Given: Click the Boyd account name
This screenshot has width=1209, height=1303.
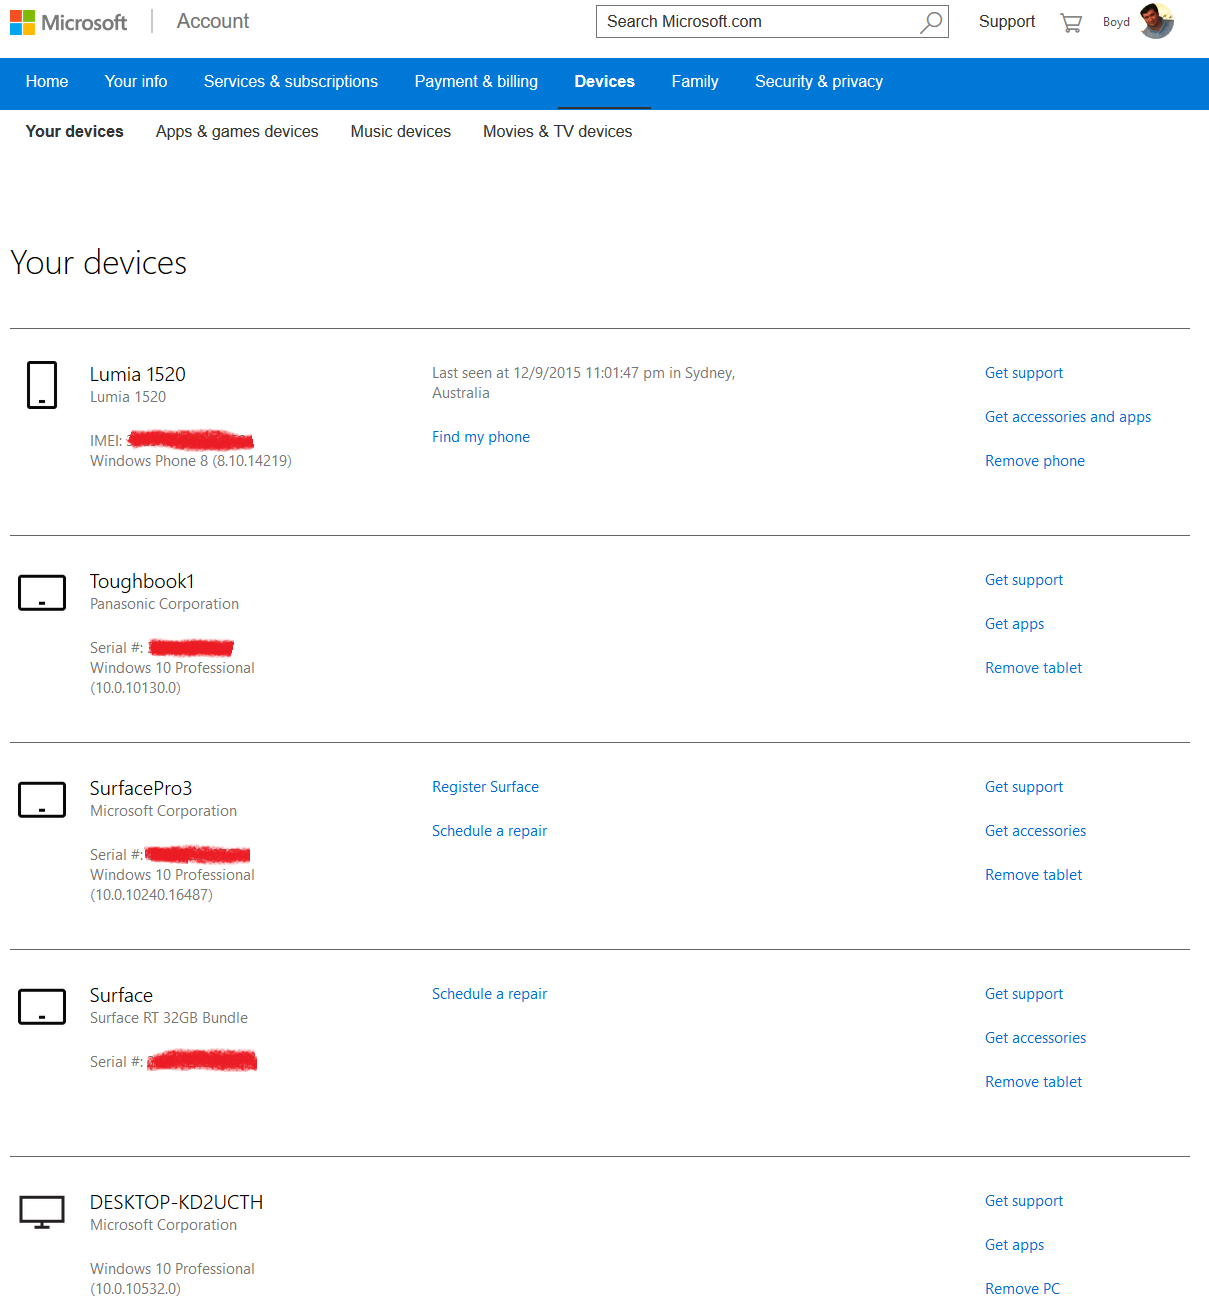Looking at the screenshot, I should coord(1116,22).
